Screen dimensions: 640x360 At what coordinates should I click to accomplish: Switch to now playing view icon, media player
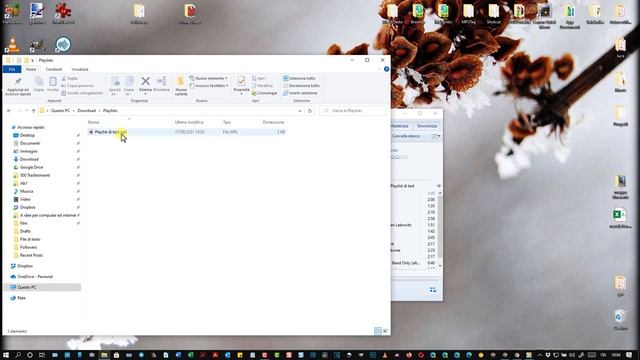[433, 290]
